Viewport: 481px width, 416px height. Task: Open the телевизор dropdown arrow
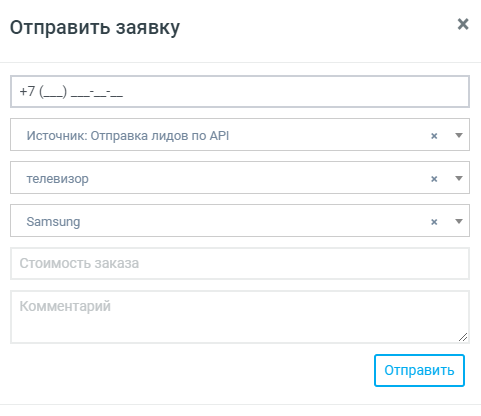pos(459,178)
